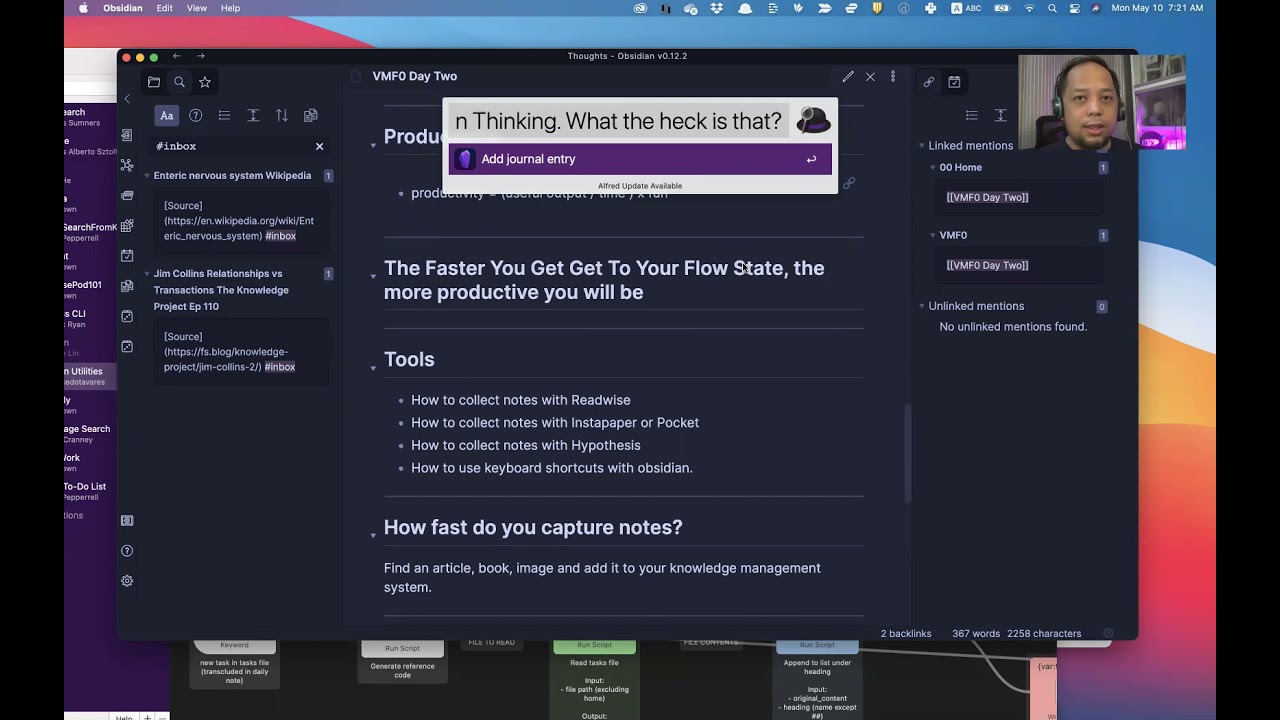This screenshot has height=720, width=1280.
Task: Switch note to edit mode pencil
Action: click(x=848, y=77)
